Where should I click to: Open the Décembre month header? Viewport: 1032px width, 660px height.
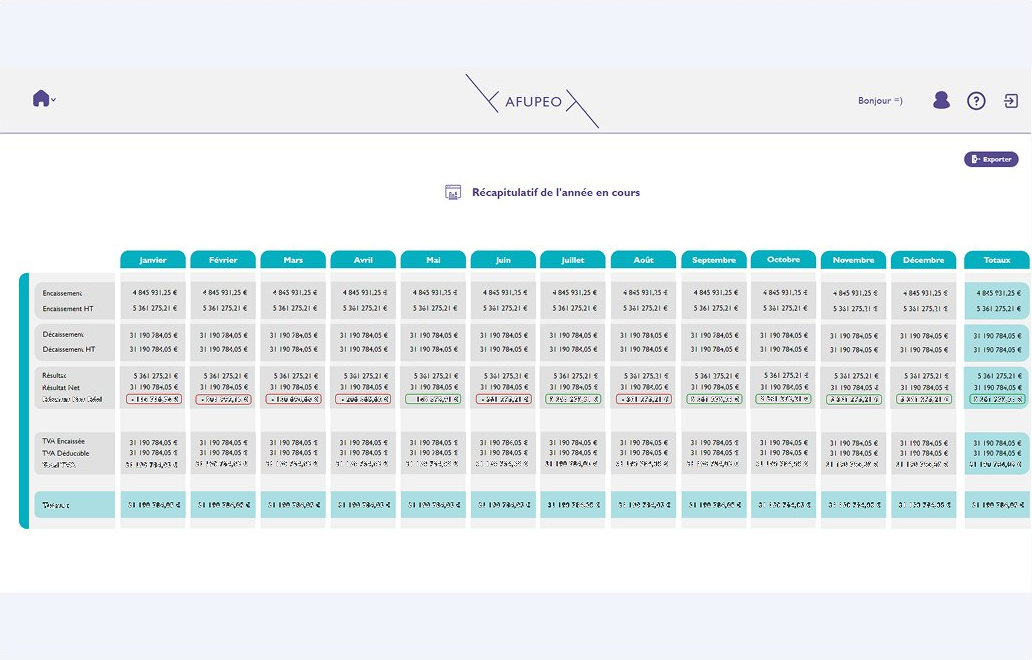(x=923, y=260)
